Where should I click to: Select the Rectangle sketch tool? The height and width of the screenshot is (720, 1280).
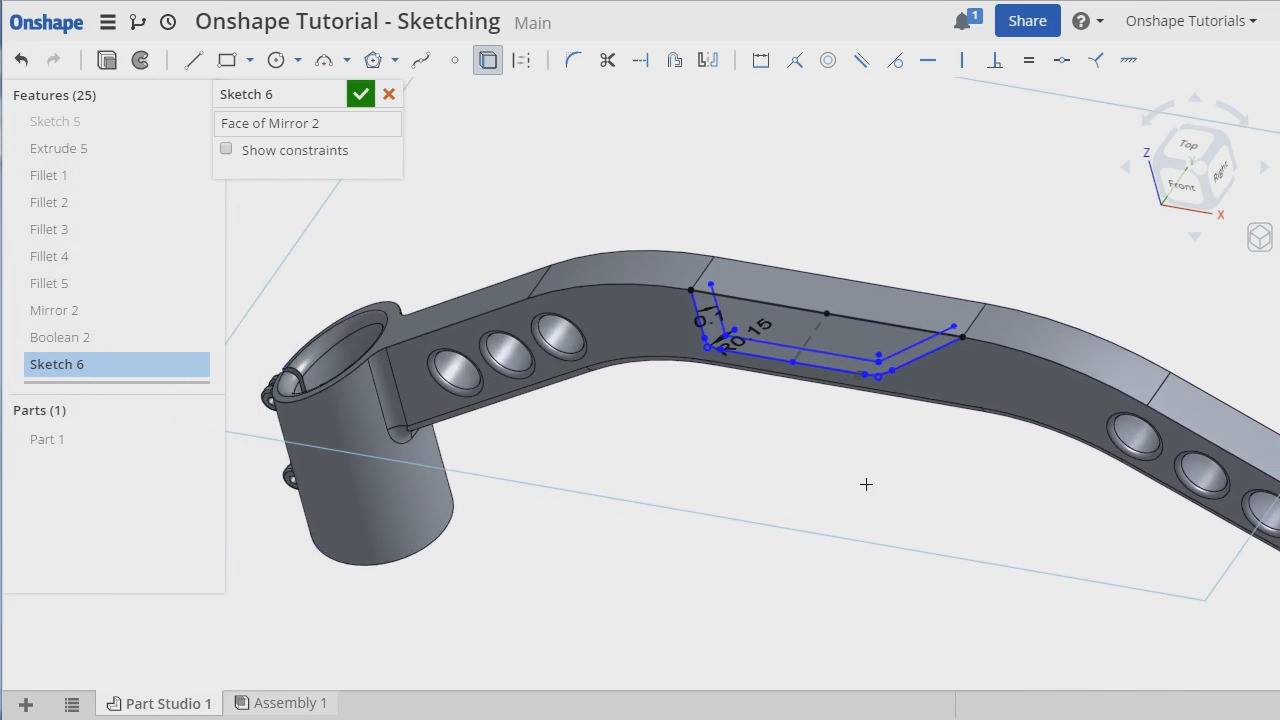[227, 60]
